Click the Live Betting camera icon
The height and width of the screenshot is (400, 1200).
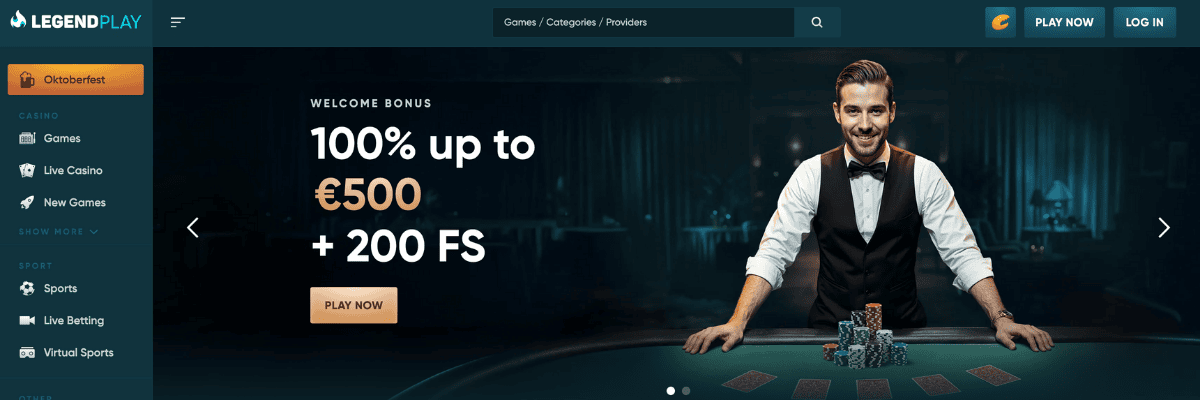[27, 320]
